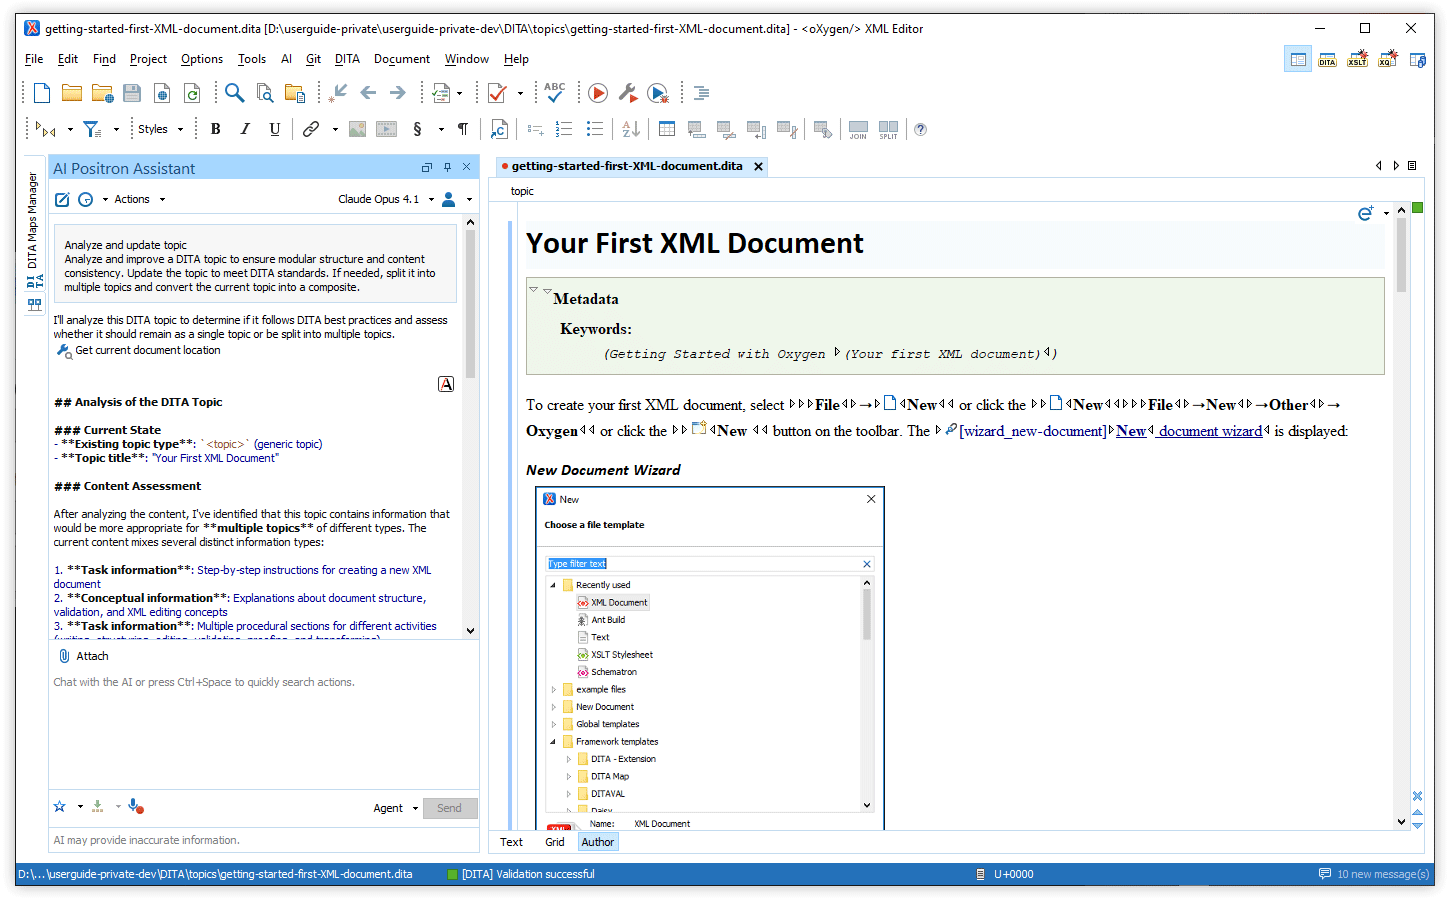Screen dimensions: 1450x900
Task: Open Find/Replace with the magnifier icon
Action: pos(235,93)
